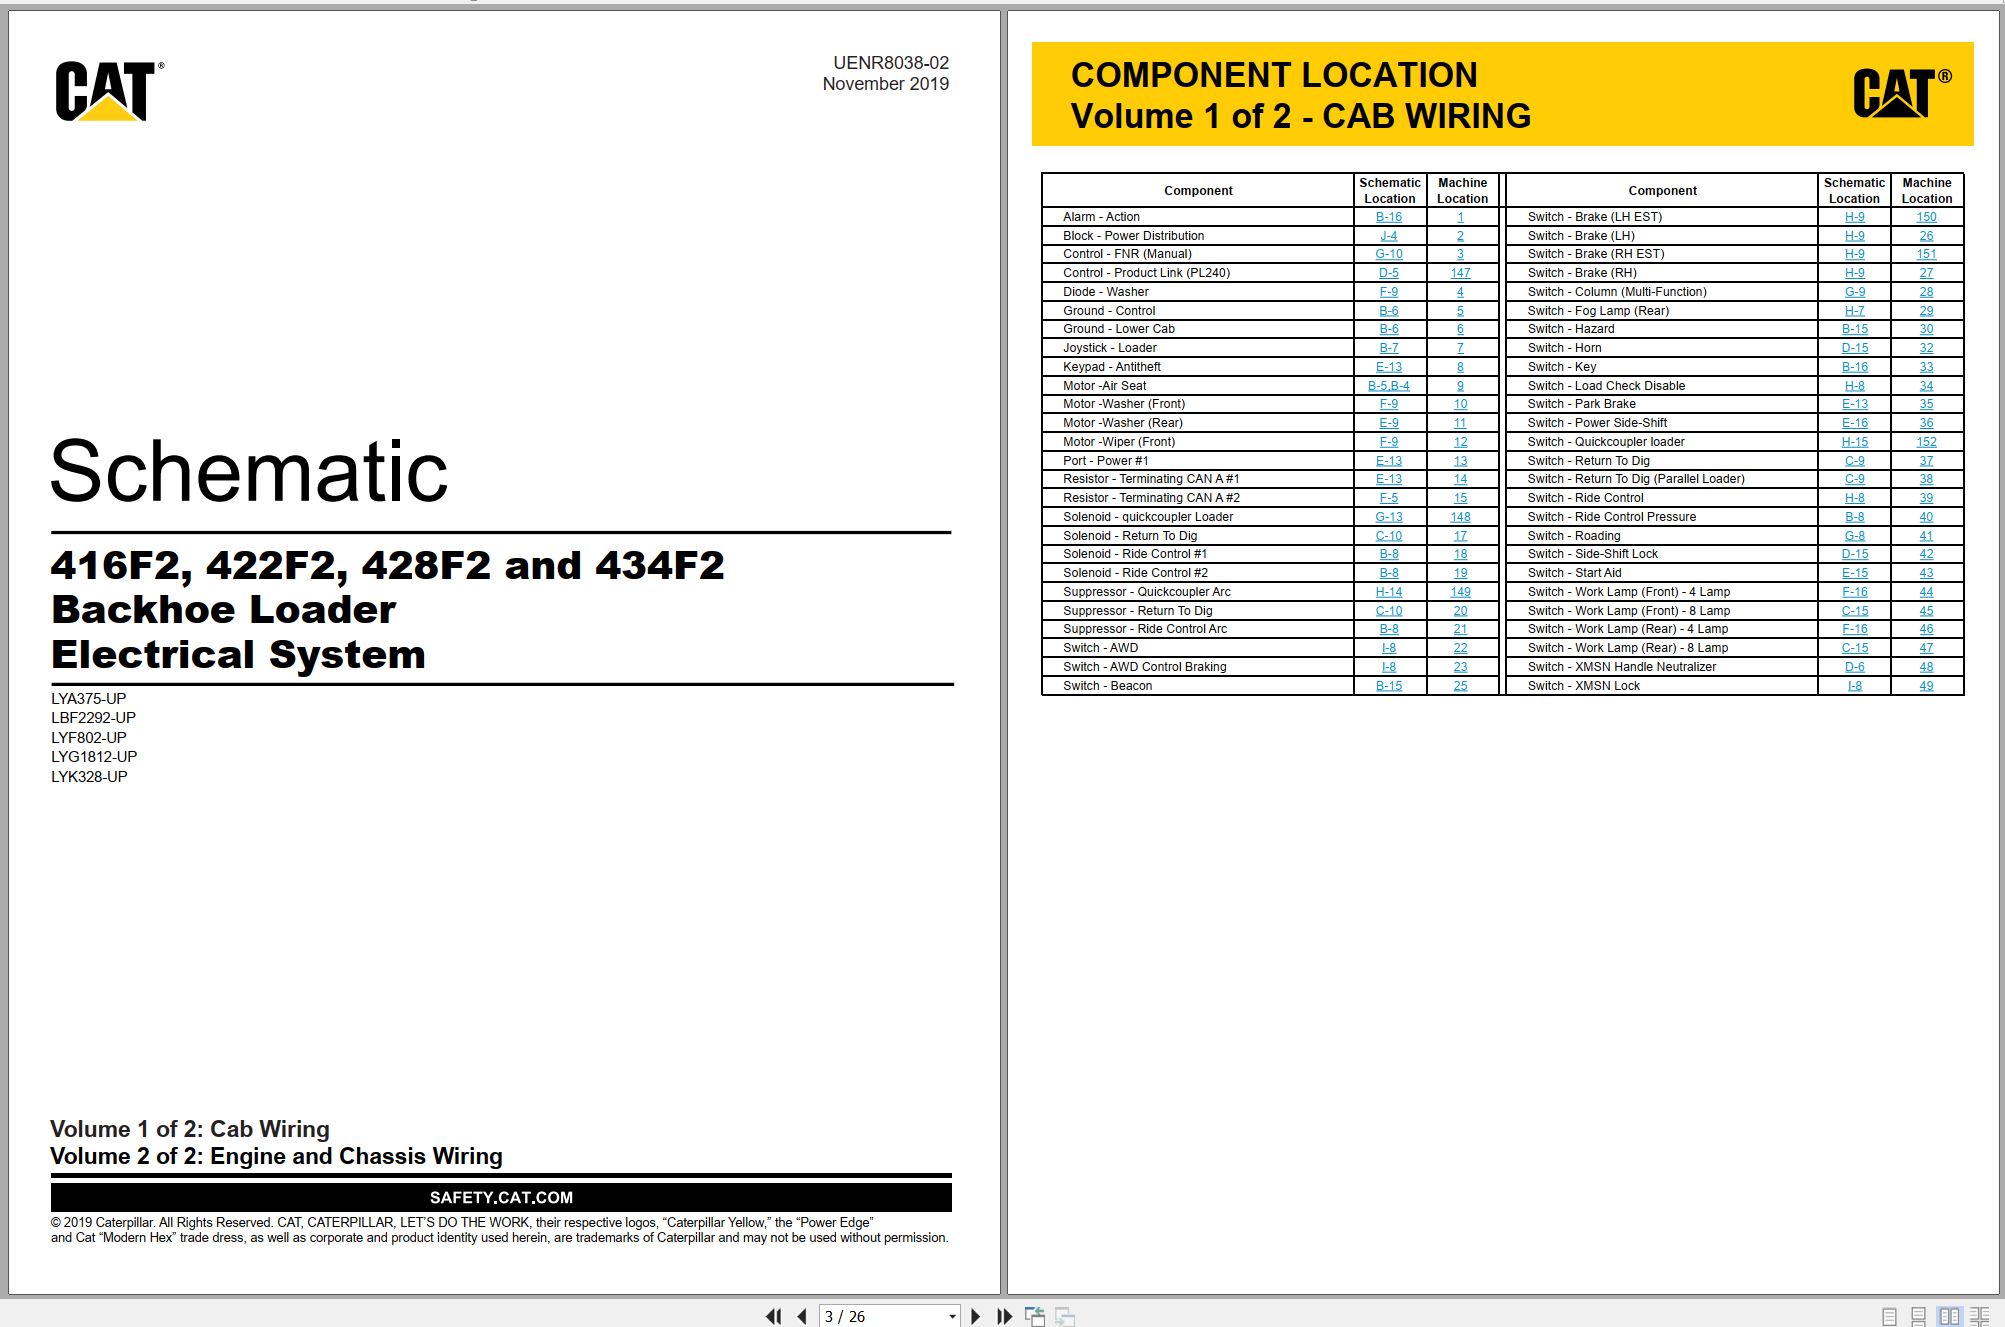Go to the previous page
This screenshot has height=1327, width=2005.
click(802, 1316)
